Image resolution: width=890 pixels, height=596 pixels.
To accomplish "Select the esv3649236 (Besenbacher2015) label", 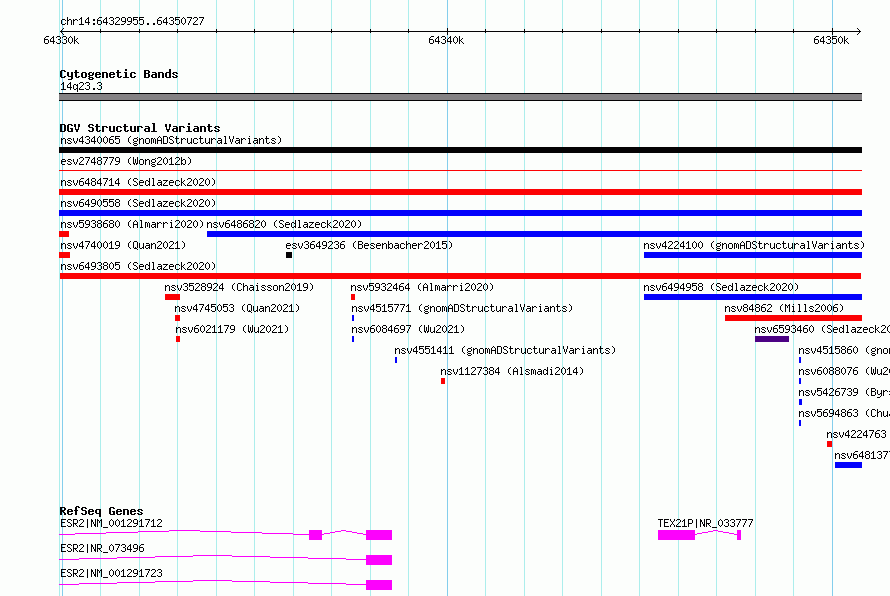I will (369, 245).
